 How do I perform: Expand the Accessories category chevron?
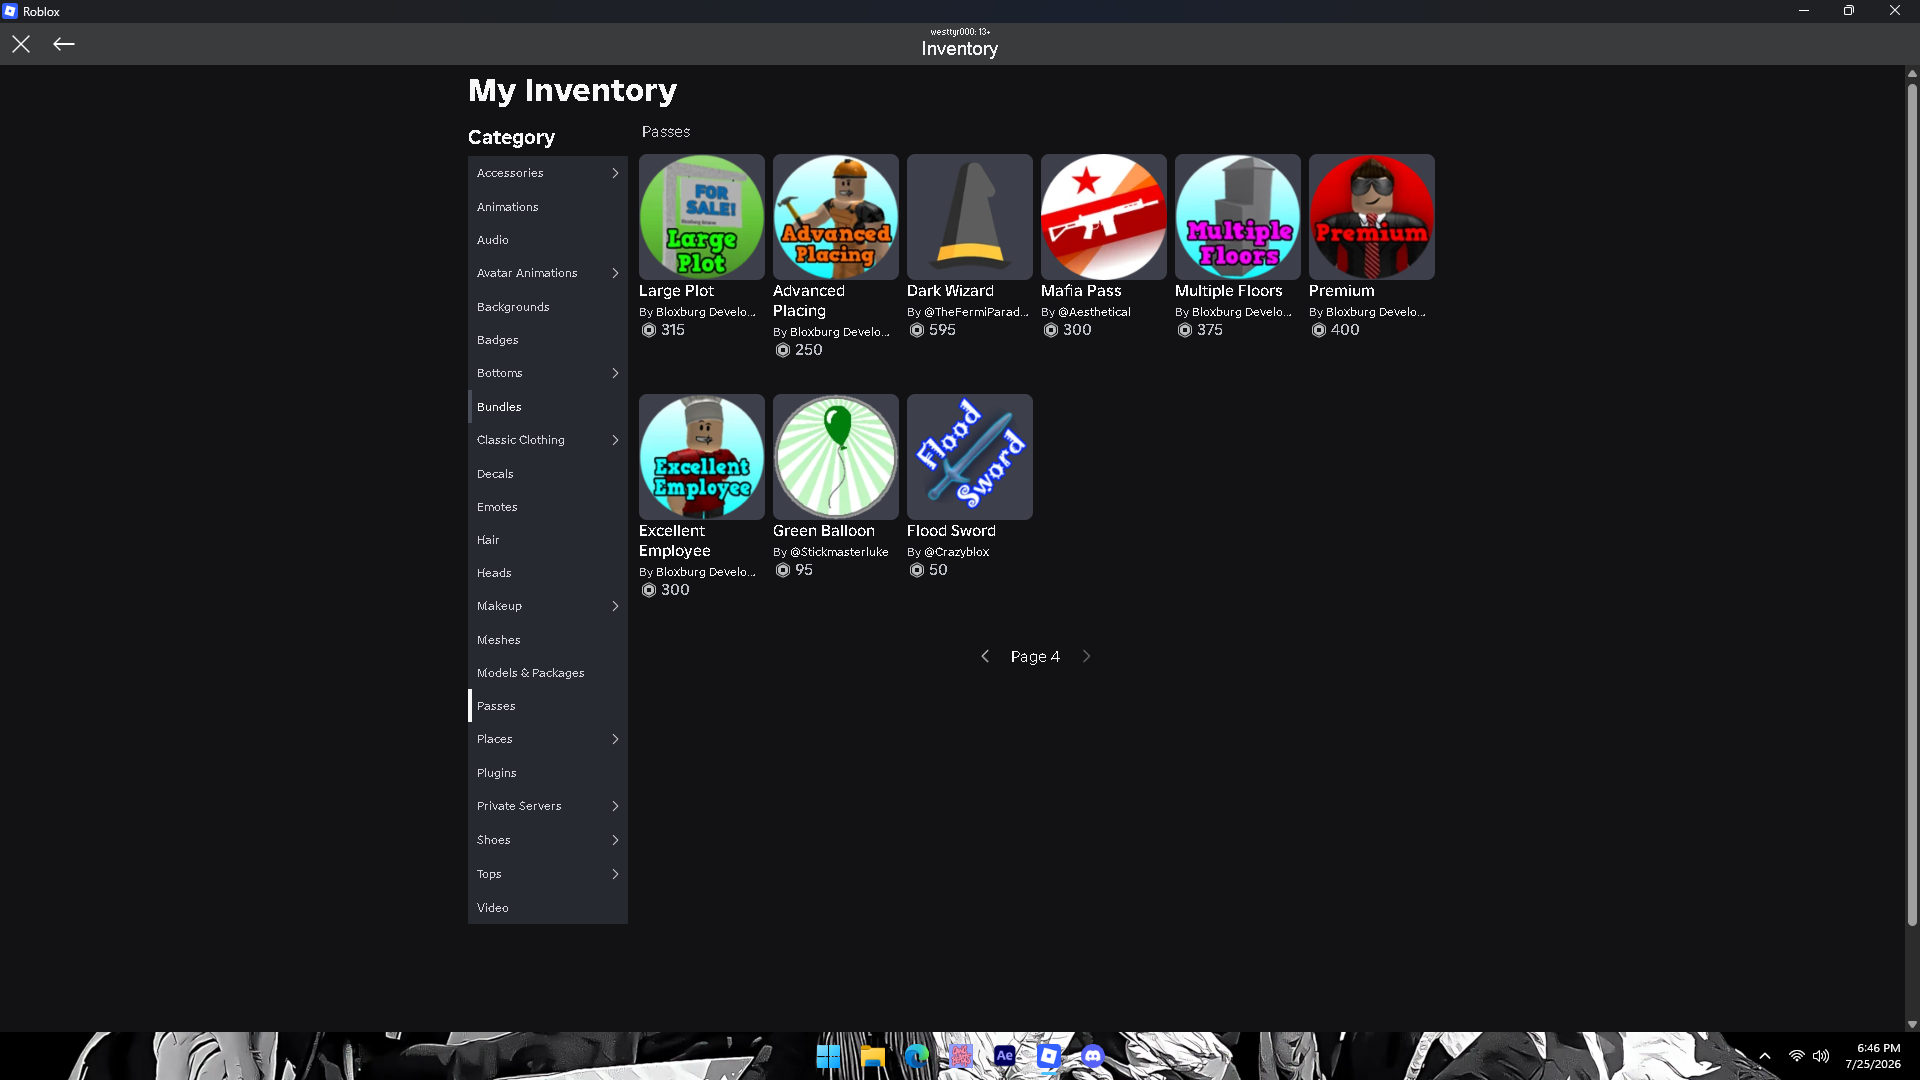[x=615, y=173]
